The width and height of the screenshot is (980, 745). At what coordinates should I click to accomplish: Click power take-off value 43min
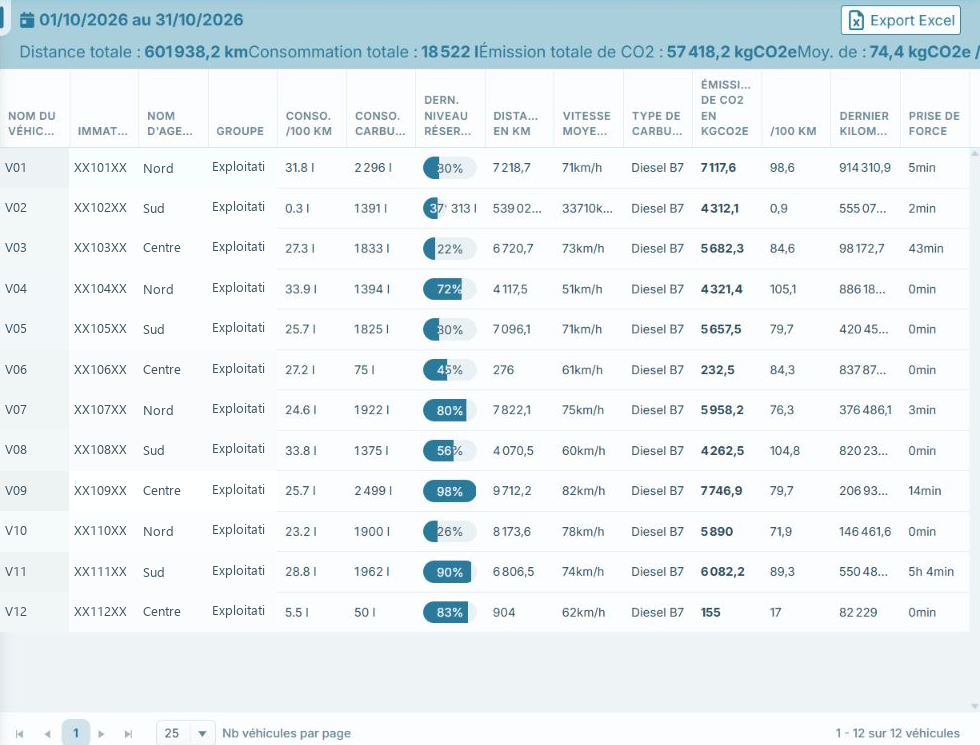click(926, 248)
